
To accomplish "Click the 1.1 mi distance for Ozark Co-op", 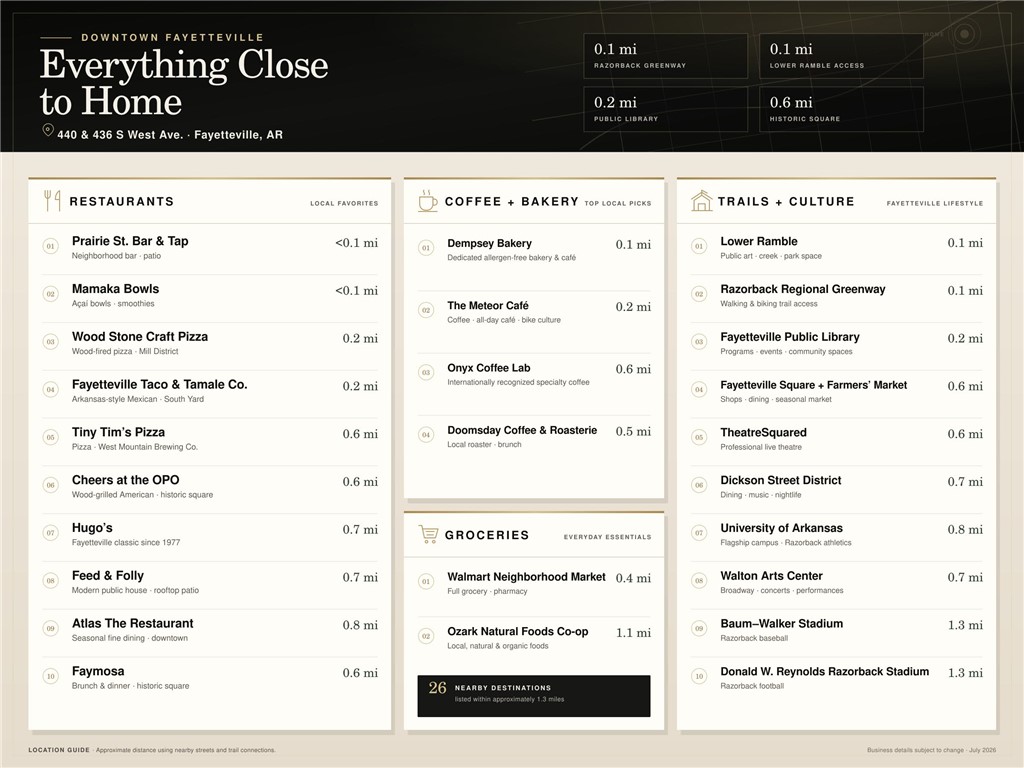I will click(633, 632).
